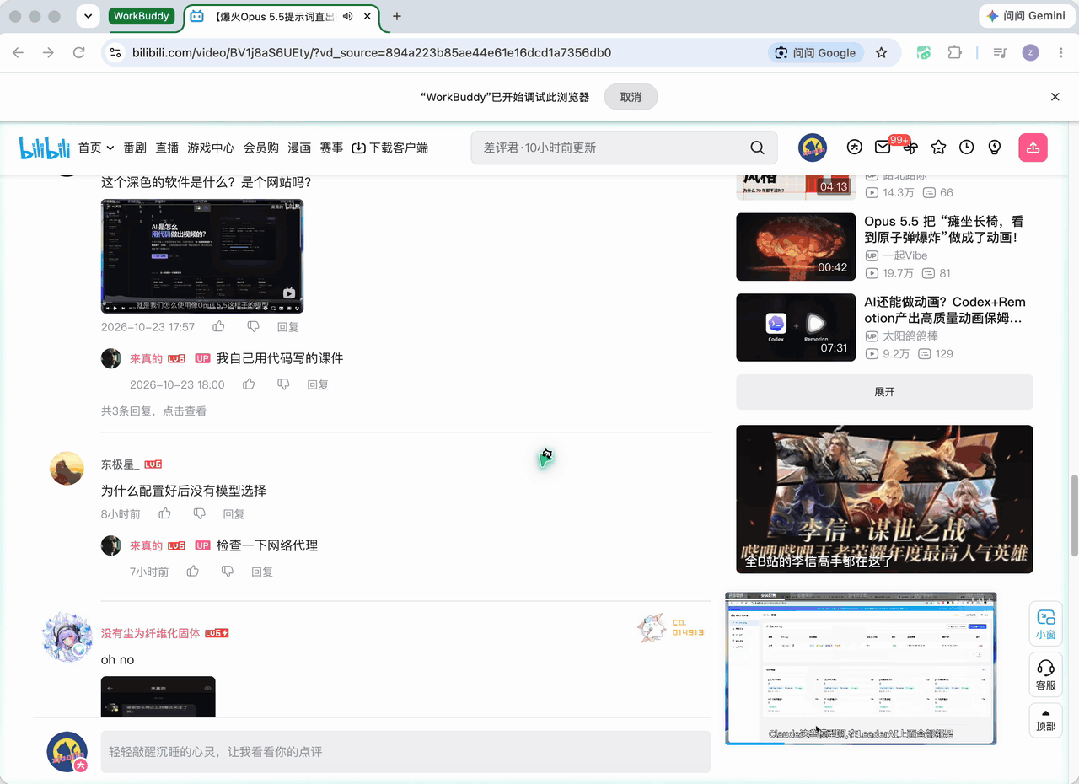Open the screenshot image in the 深色的软件 comment
The height and width of the screenshot is (784, 1079).
point(202,256)
